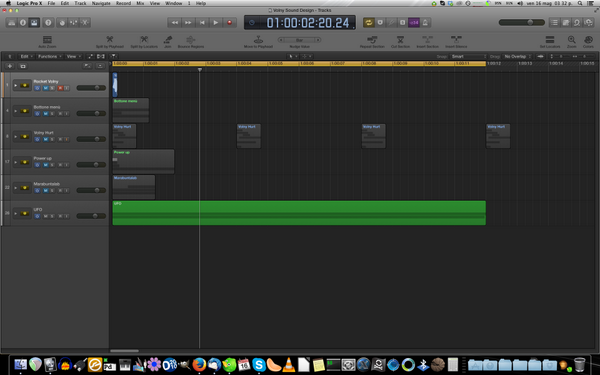Toggle the purple Count-in button
Image resolution: width=600 pixels, height=375 pixels.
click(x=414, y=23)
